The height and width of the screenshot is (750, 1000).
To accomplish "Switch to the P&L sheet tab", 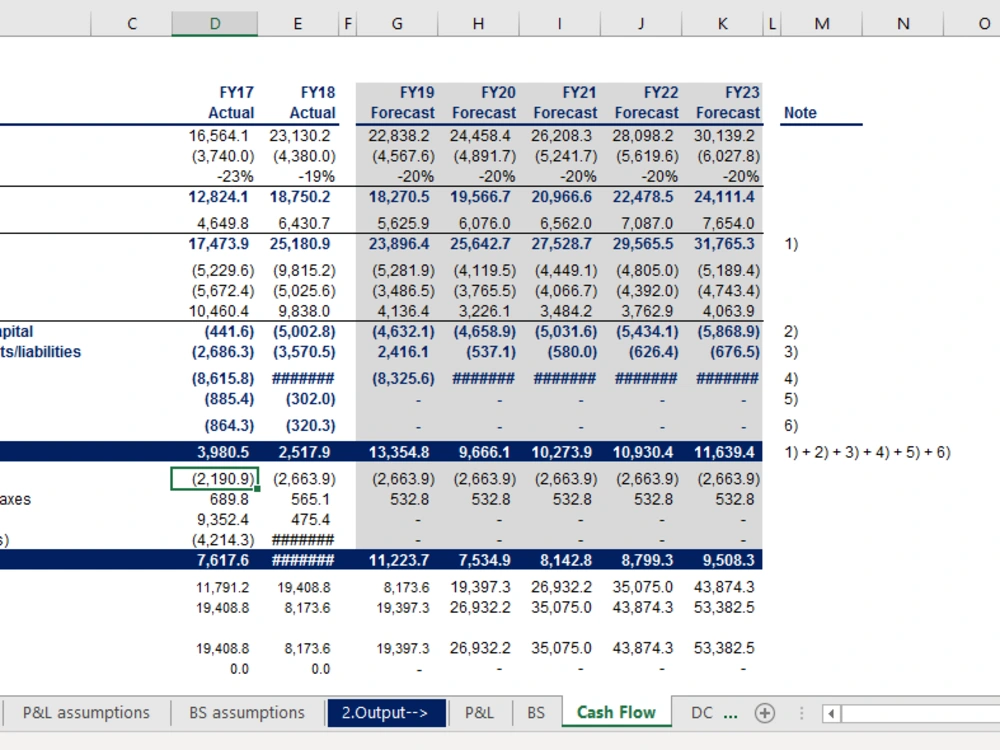I will tap(480, 712).
